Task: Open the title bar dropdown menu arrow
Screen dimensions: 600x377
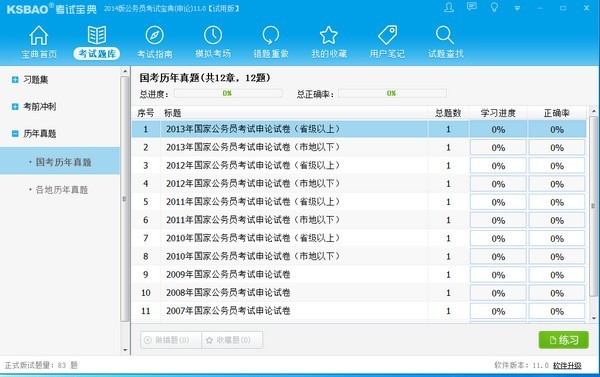Action: [517, 8]
